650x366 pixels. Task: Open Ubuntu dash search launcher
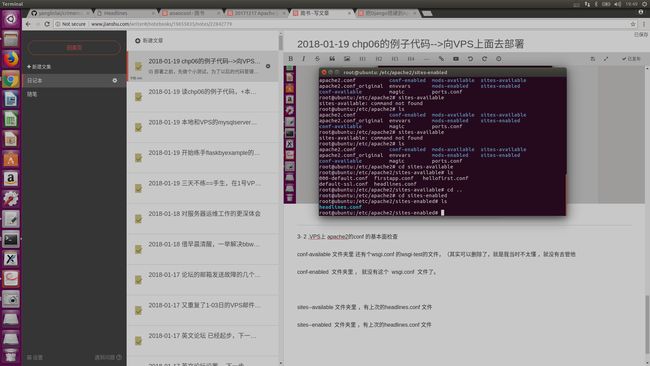click(11, 19)
